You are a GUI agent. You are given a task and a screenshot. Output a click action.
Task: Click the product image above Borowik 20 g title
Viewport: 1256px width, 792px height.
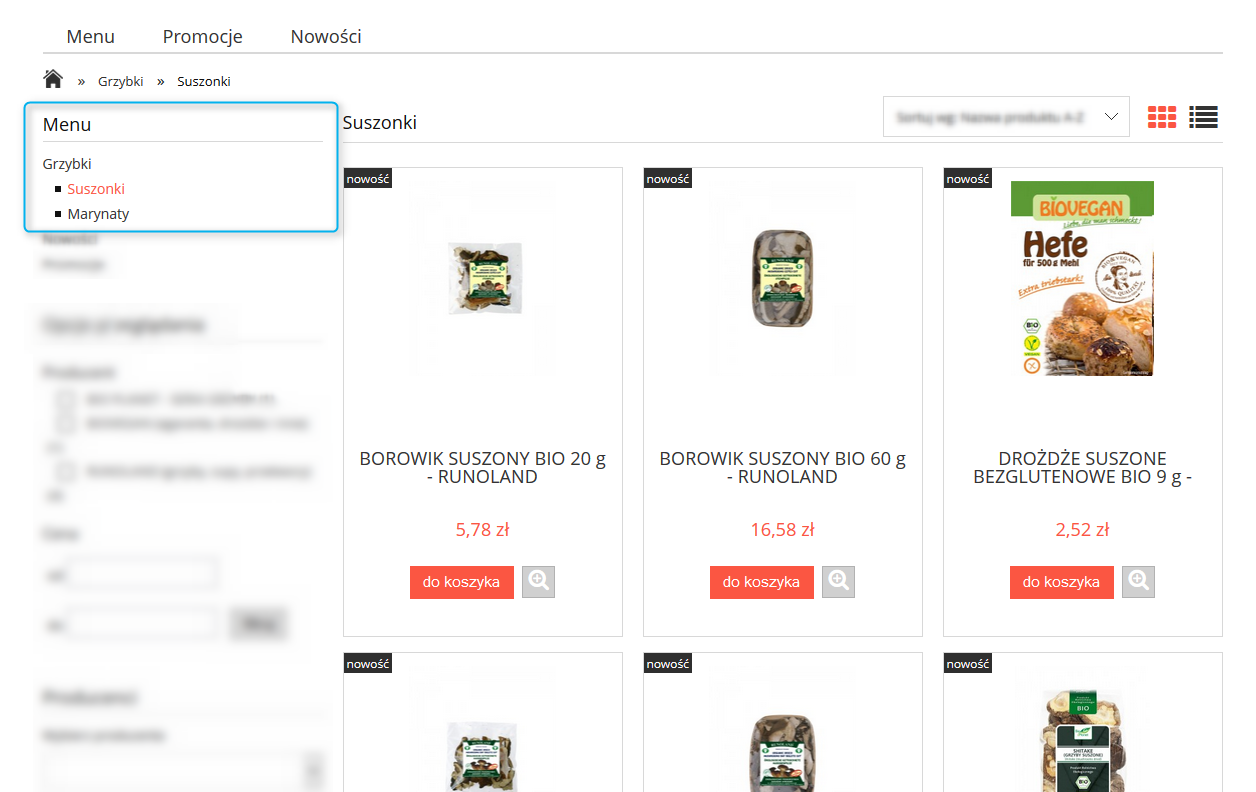point(485,280)
